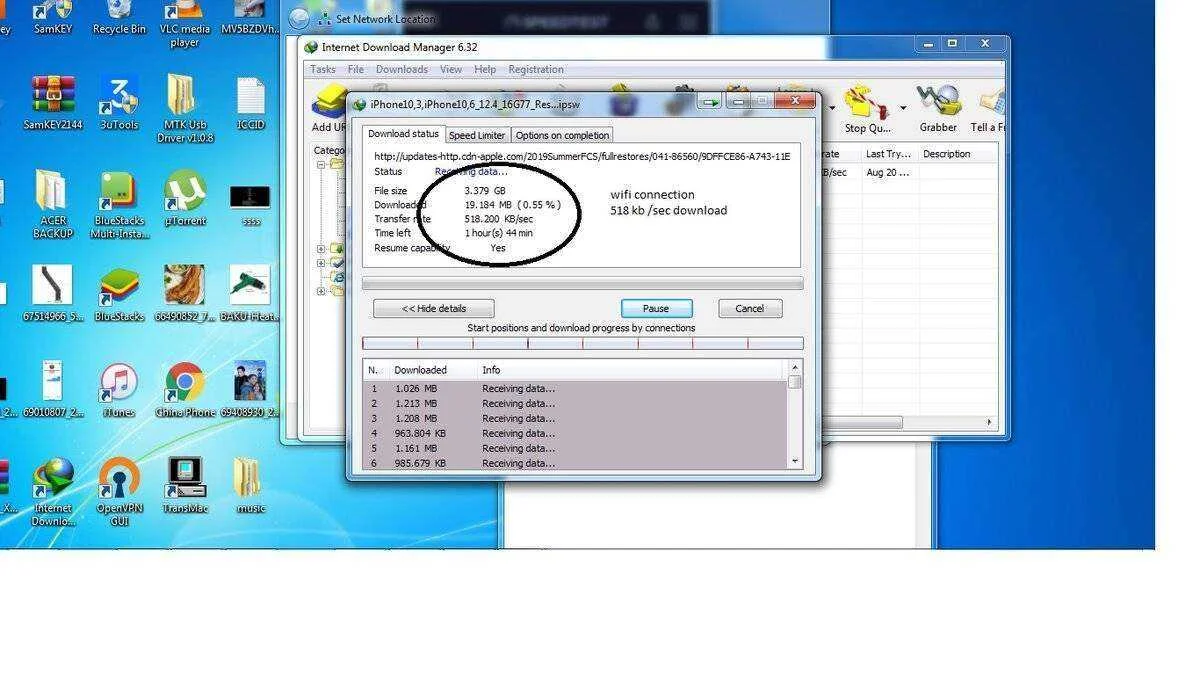This screenshot has width=1200, height=675.
Task: Open the 69010807 desktop image file
Action: click(x=53, y=390)
